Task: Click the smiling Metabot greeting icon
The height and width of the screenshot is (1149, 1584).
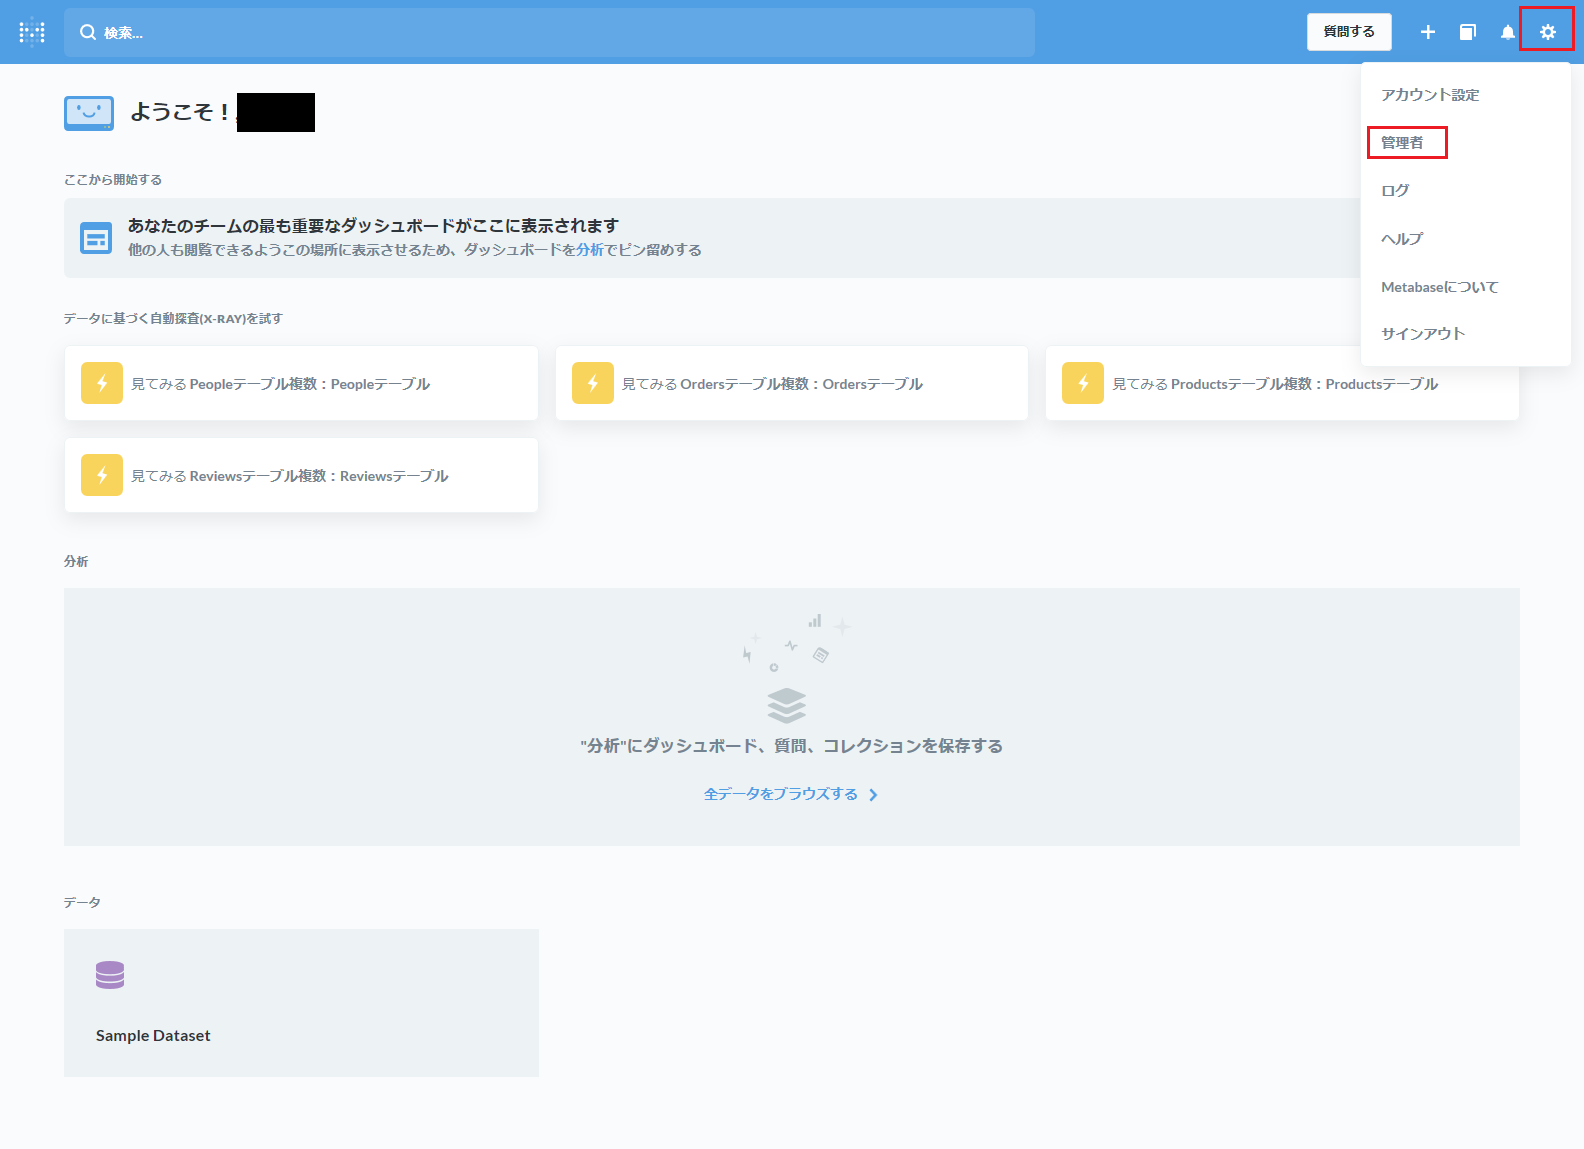Action: (89, 113)
